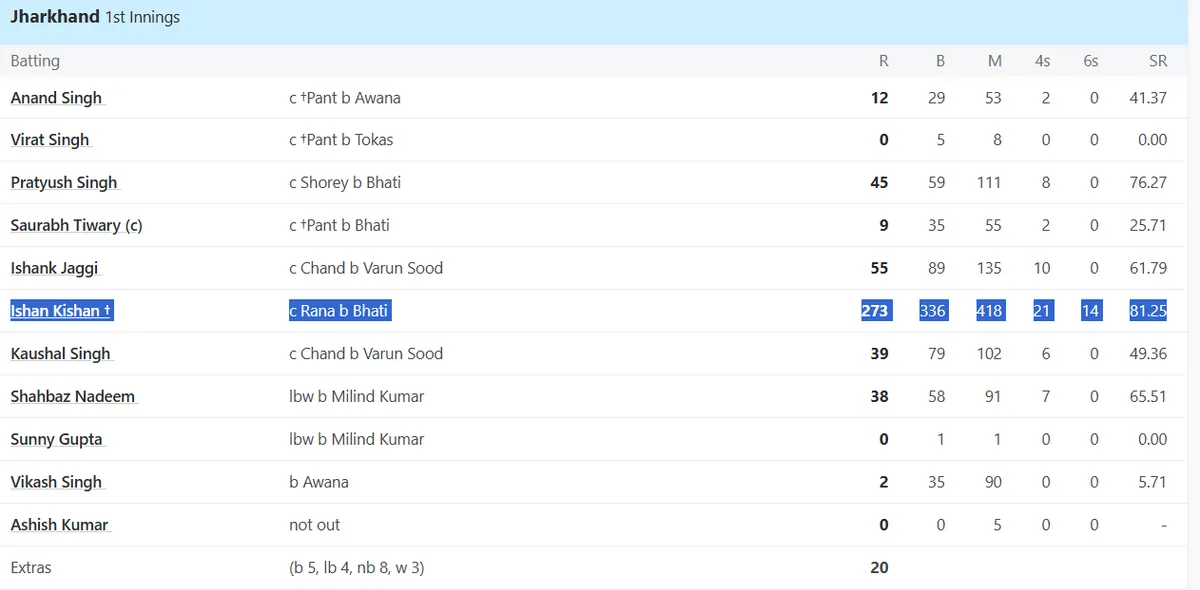Open Sunny Gupta player profile
The width and height of the screenshot is (1200, 590).
(57, 439)
